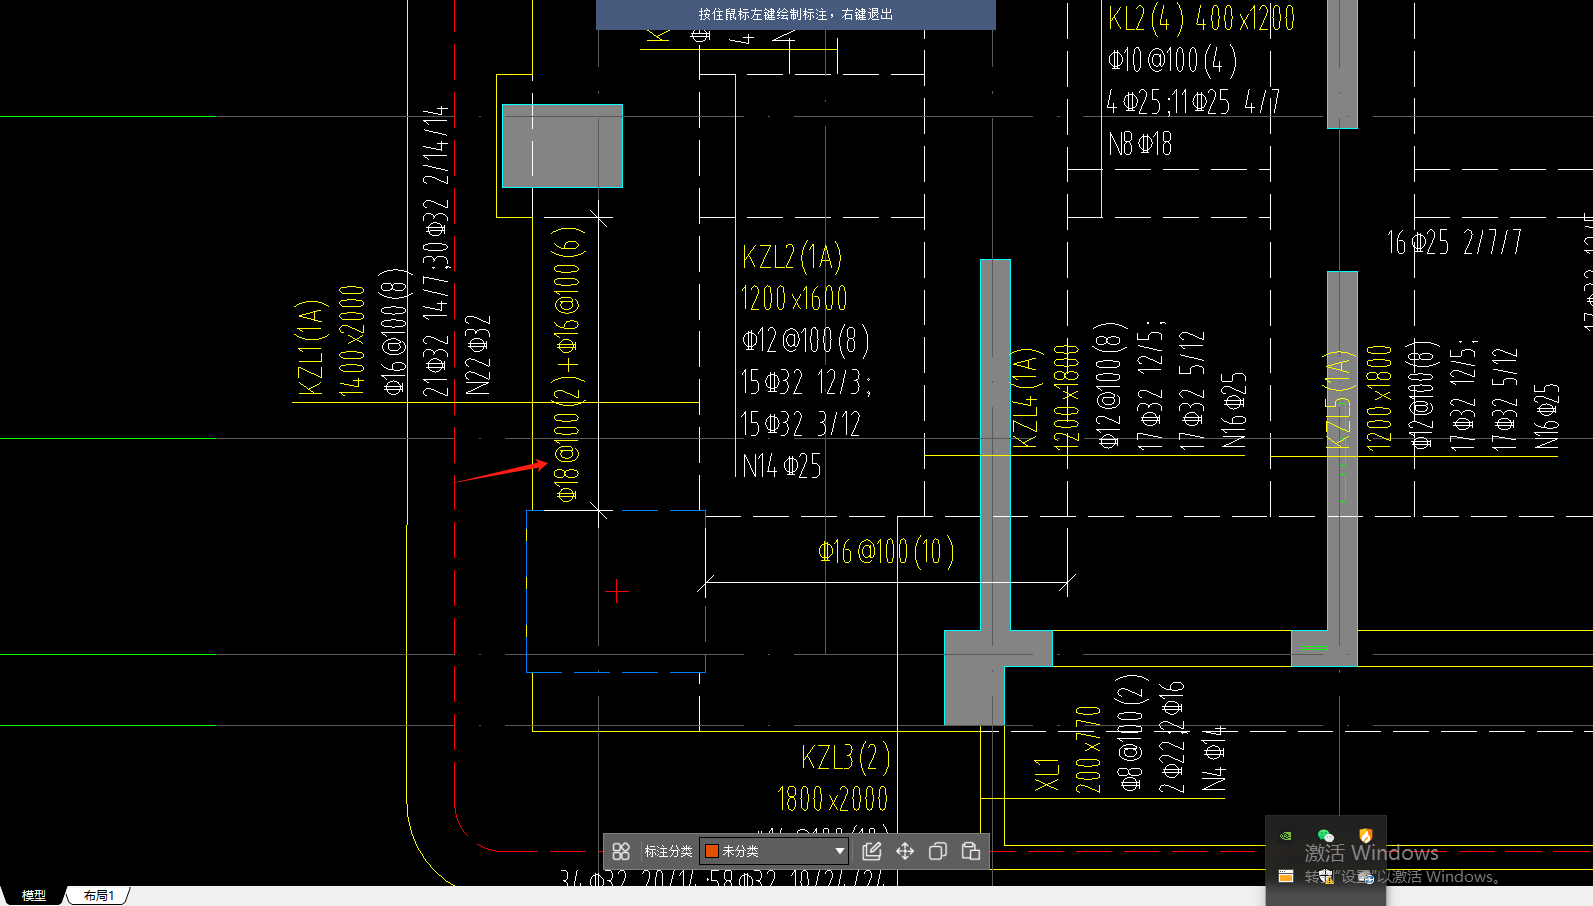
Task: Select the N8Φ18 text
Action: [1139, 144]
